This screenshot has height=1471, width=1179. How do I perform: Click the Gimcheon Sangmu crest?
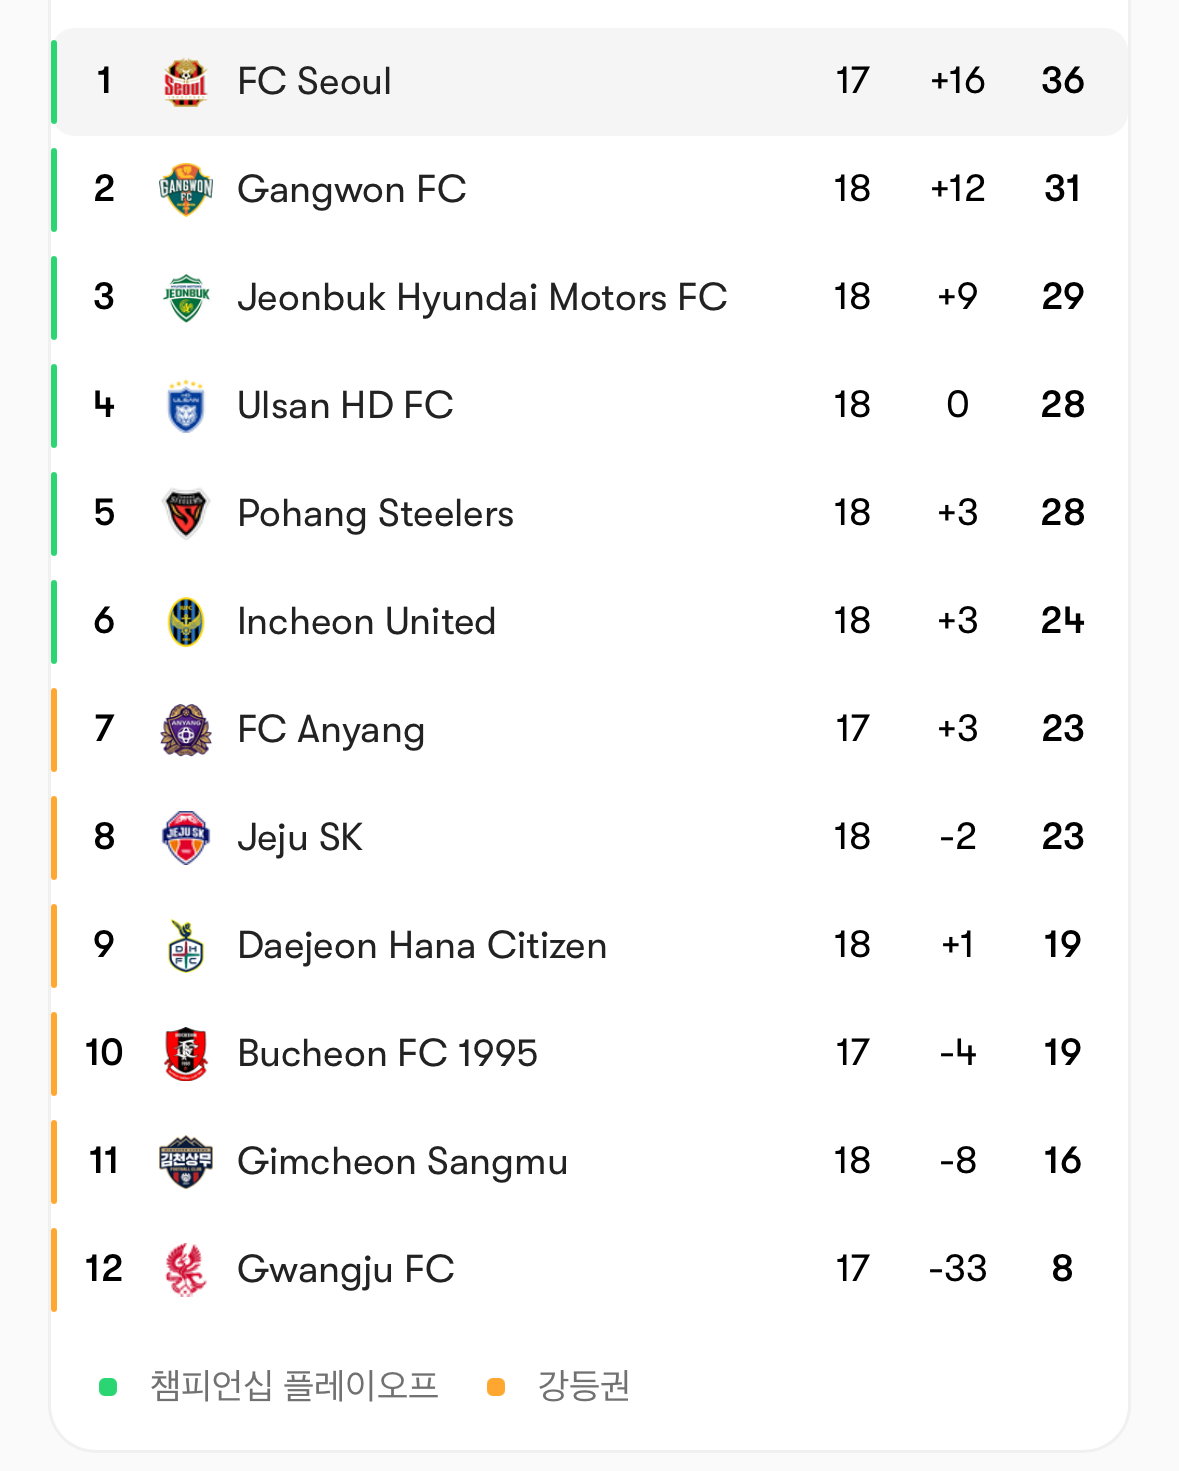coord(186,1162)
